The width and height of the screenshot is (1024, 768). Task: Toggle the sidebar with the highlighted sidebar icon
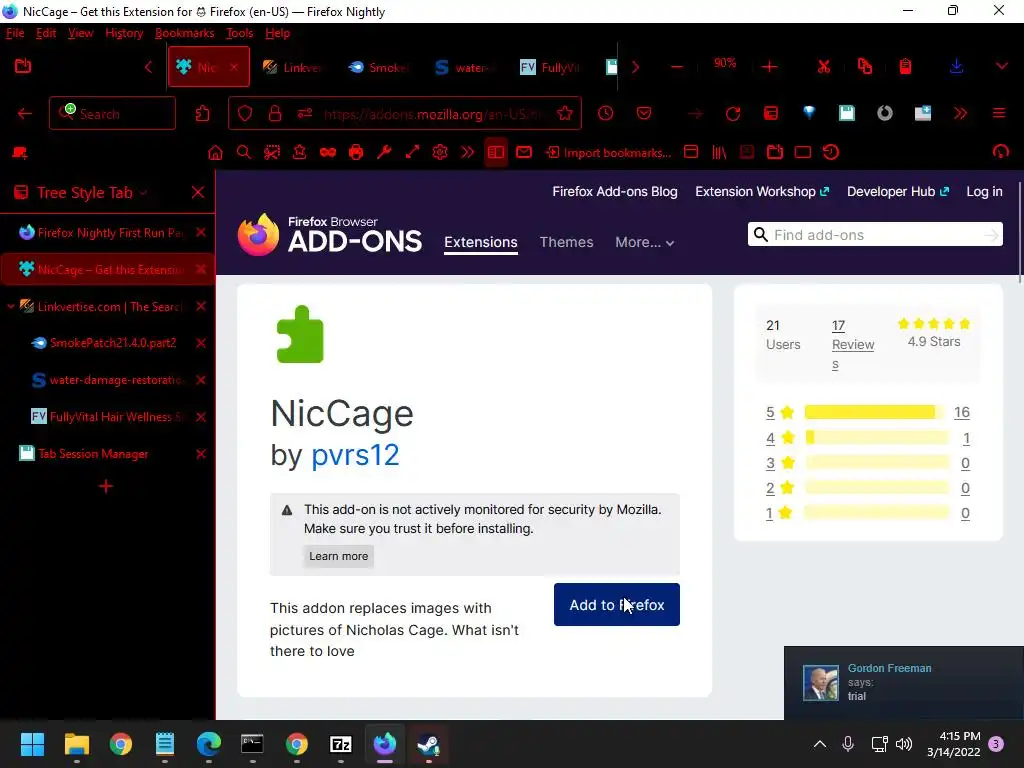tap(496, 153)
